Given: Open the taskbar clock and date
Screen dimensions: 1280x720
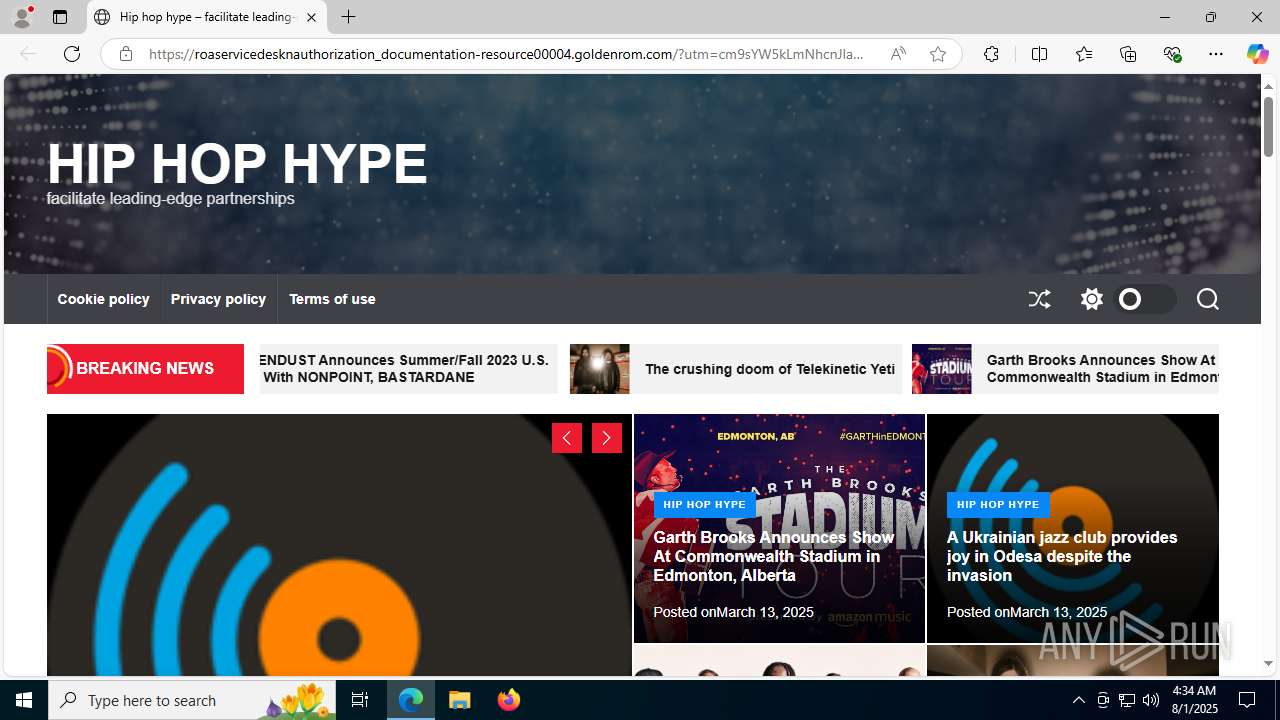Looking at the screenshot, I should 1193,700.
